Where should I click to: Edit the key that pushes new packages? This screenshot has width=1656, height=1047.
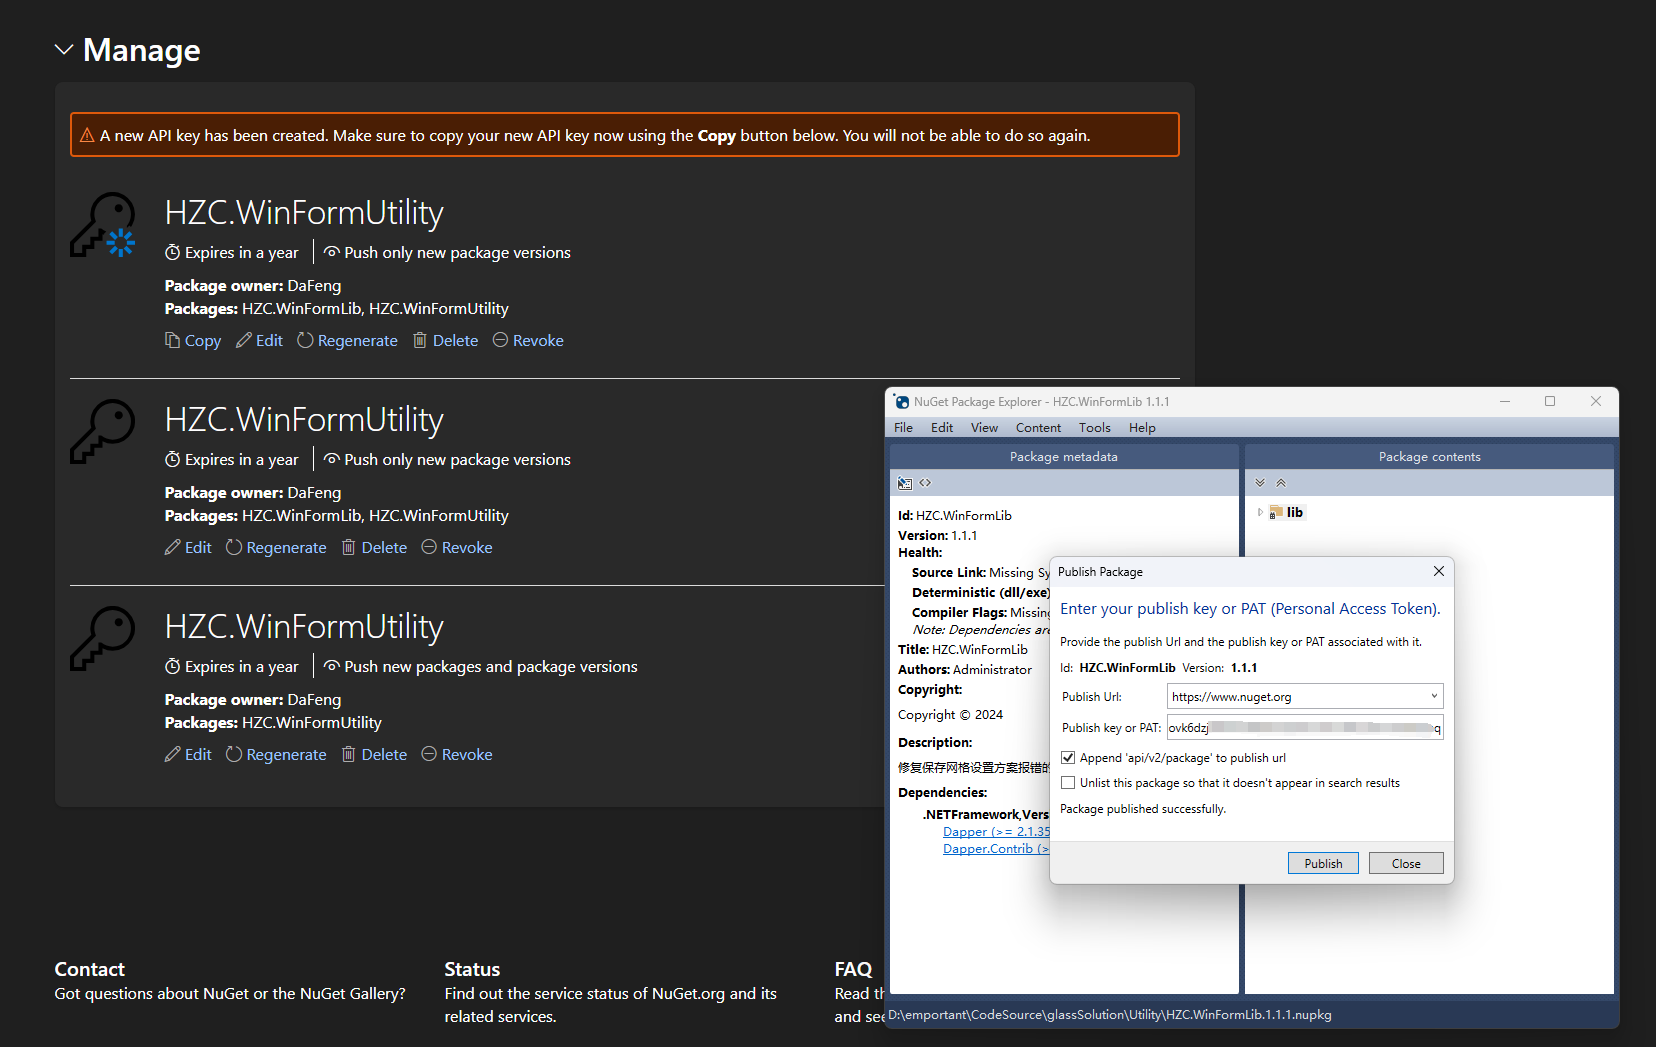click(189, 755)
